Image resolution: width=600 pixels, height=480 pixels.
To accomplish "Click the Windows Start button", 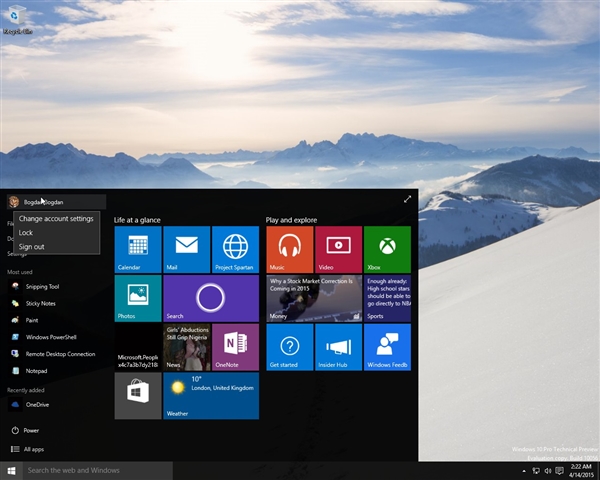I will tap(12, 470).
